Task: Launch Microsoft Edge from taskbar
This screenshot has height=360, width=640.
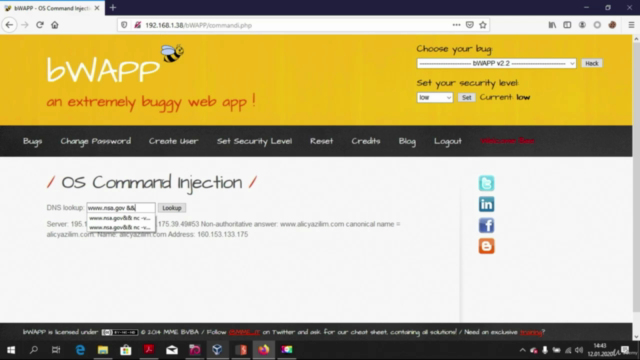Action: (80, 350)
